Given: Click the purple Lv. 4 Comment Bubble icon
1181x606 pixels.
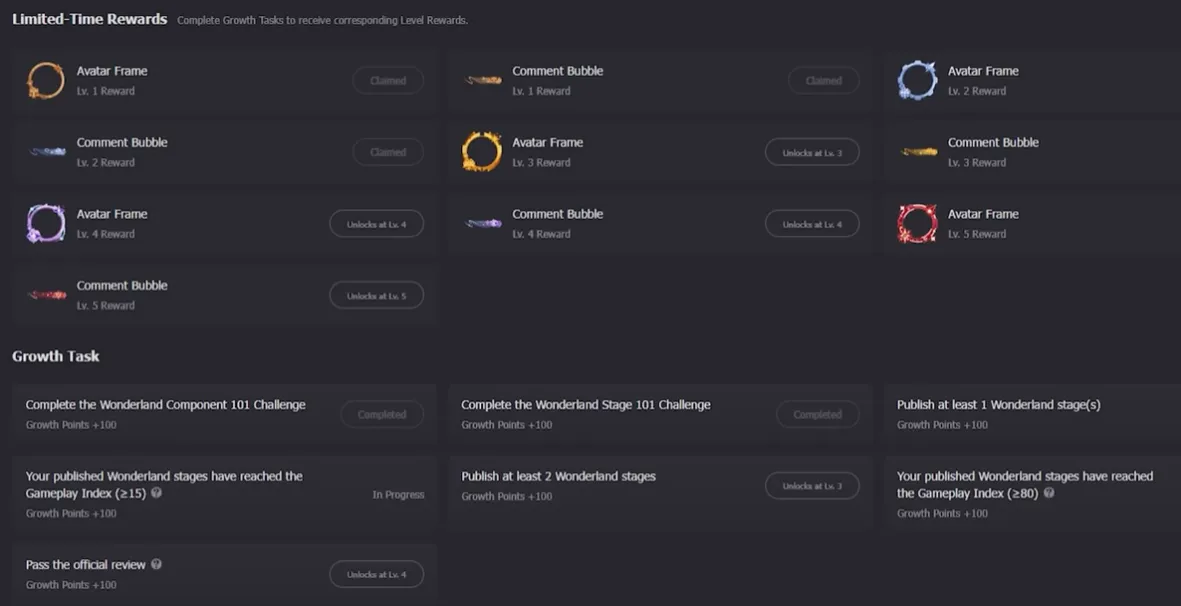Looking at the screenshot, I should coord(482,223).
